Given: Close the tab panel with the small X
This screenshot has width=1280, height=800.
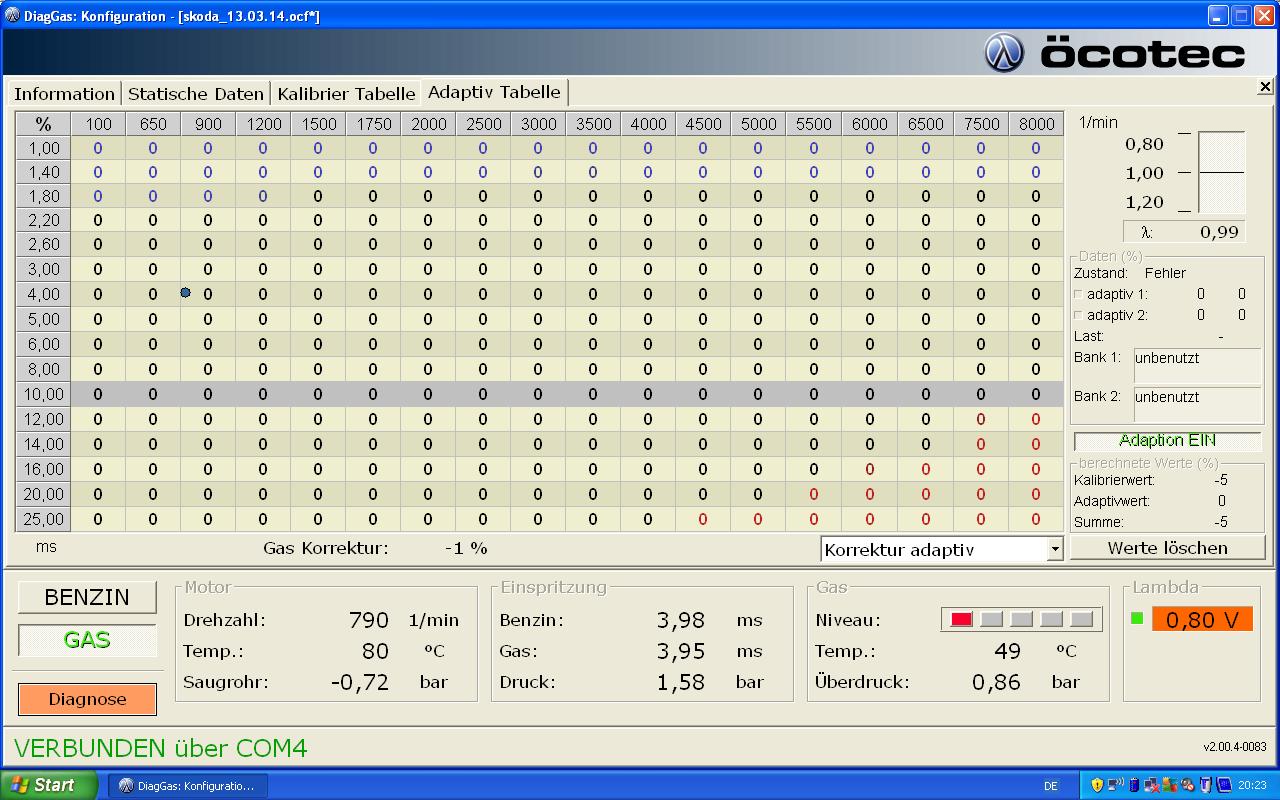Looking at the screenshot, I should 1265,88.
